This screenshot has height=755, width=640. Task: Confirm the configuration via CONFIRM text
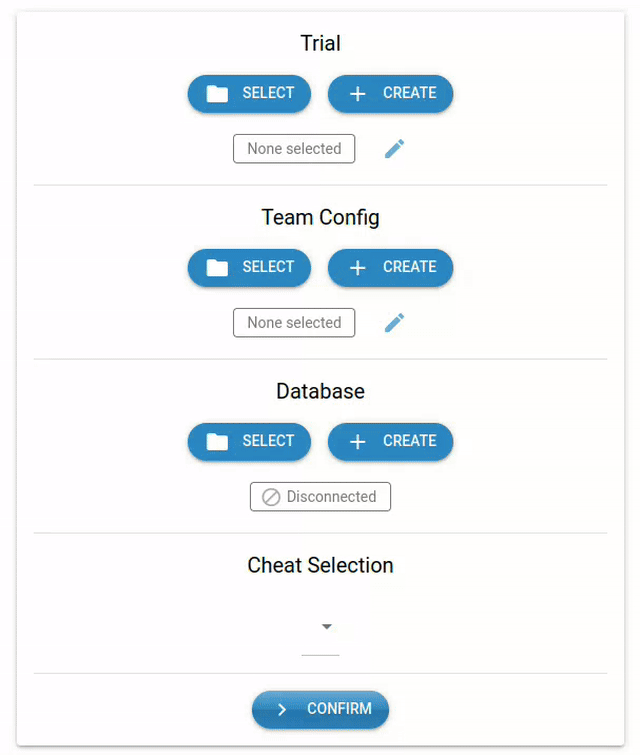340,708
